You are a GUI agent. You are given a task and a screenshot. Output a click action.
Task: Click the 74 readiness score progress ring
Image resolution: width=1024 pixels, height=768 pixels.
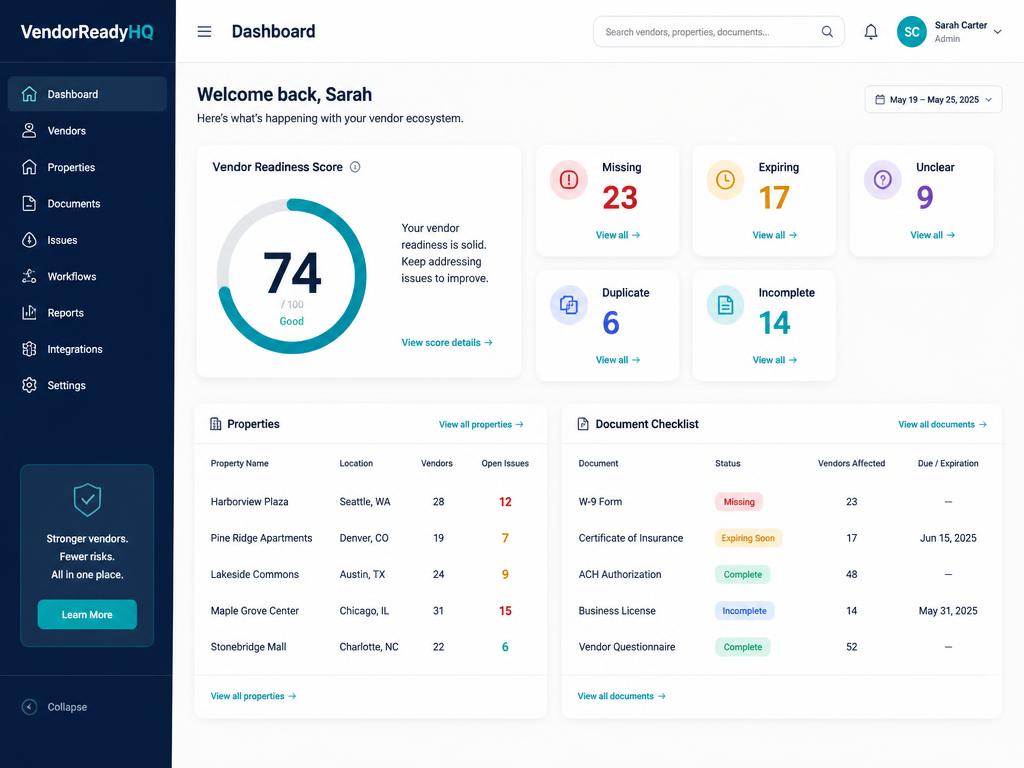pos(291,276)
